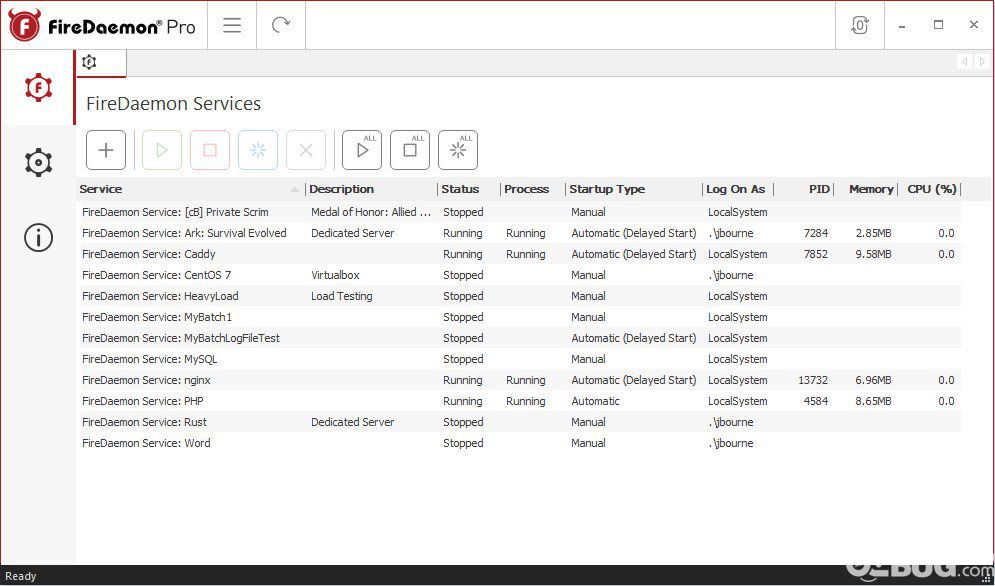The width and height of the screenshot is (995, 586).
Task: Select the MySQL service row
Action: (x=518, y=359)
